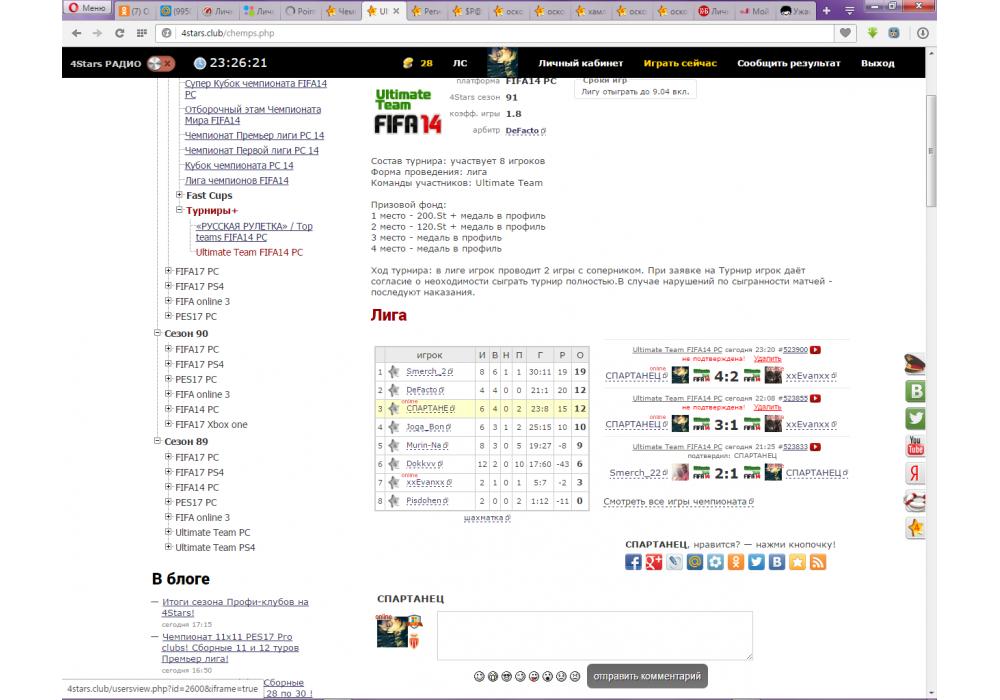Expand FIFA14 PC under Сезон 90

pyautogui.click(x=168, y=409)
